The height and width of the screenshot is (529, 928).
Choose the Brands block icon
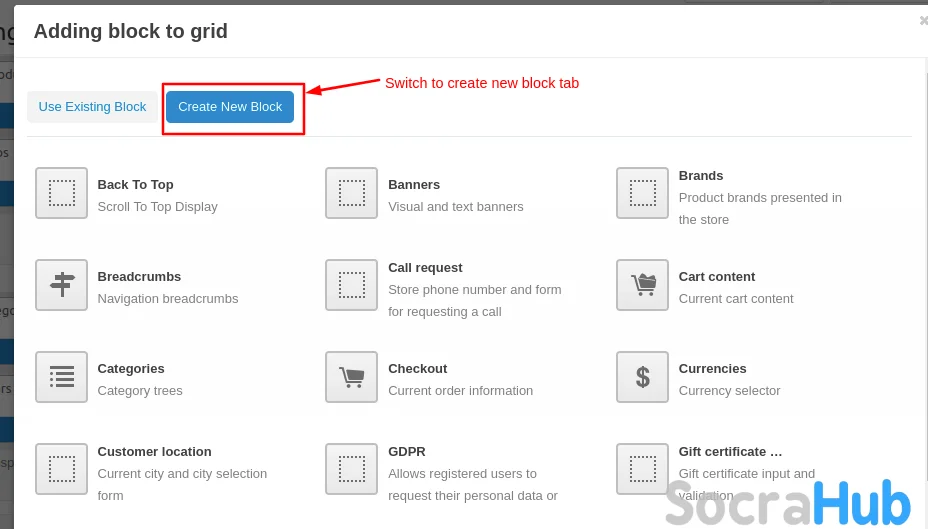(642, 193)
